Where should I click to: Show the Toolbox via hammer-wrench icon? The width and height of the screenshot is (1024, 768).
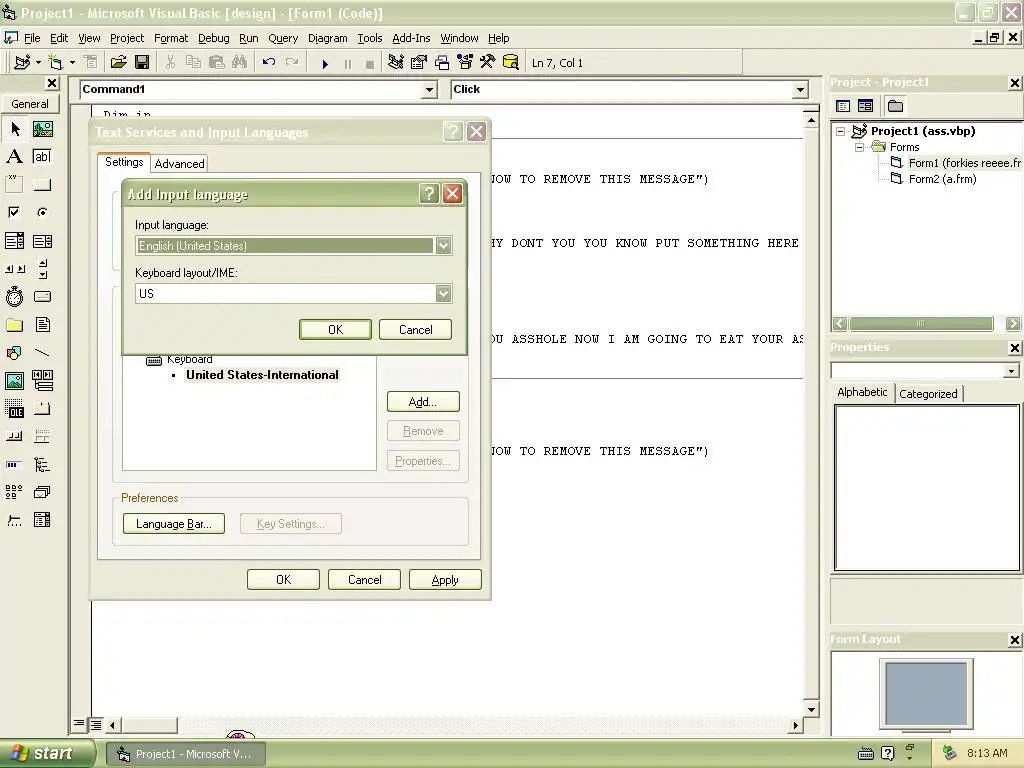(488, 63)
